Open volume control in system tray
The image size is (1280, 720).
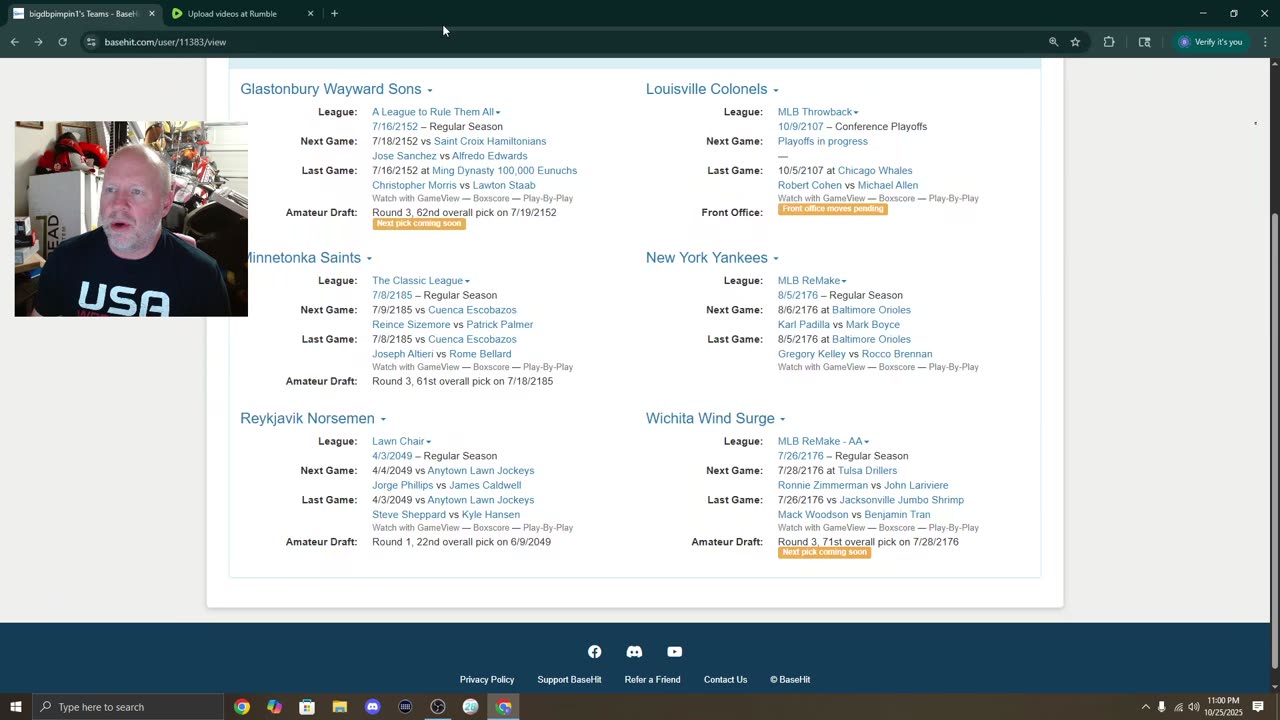[1194, 707]
